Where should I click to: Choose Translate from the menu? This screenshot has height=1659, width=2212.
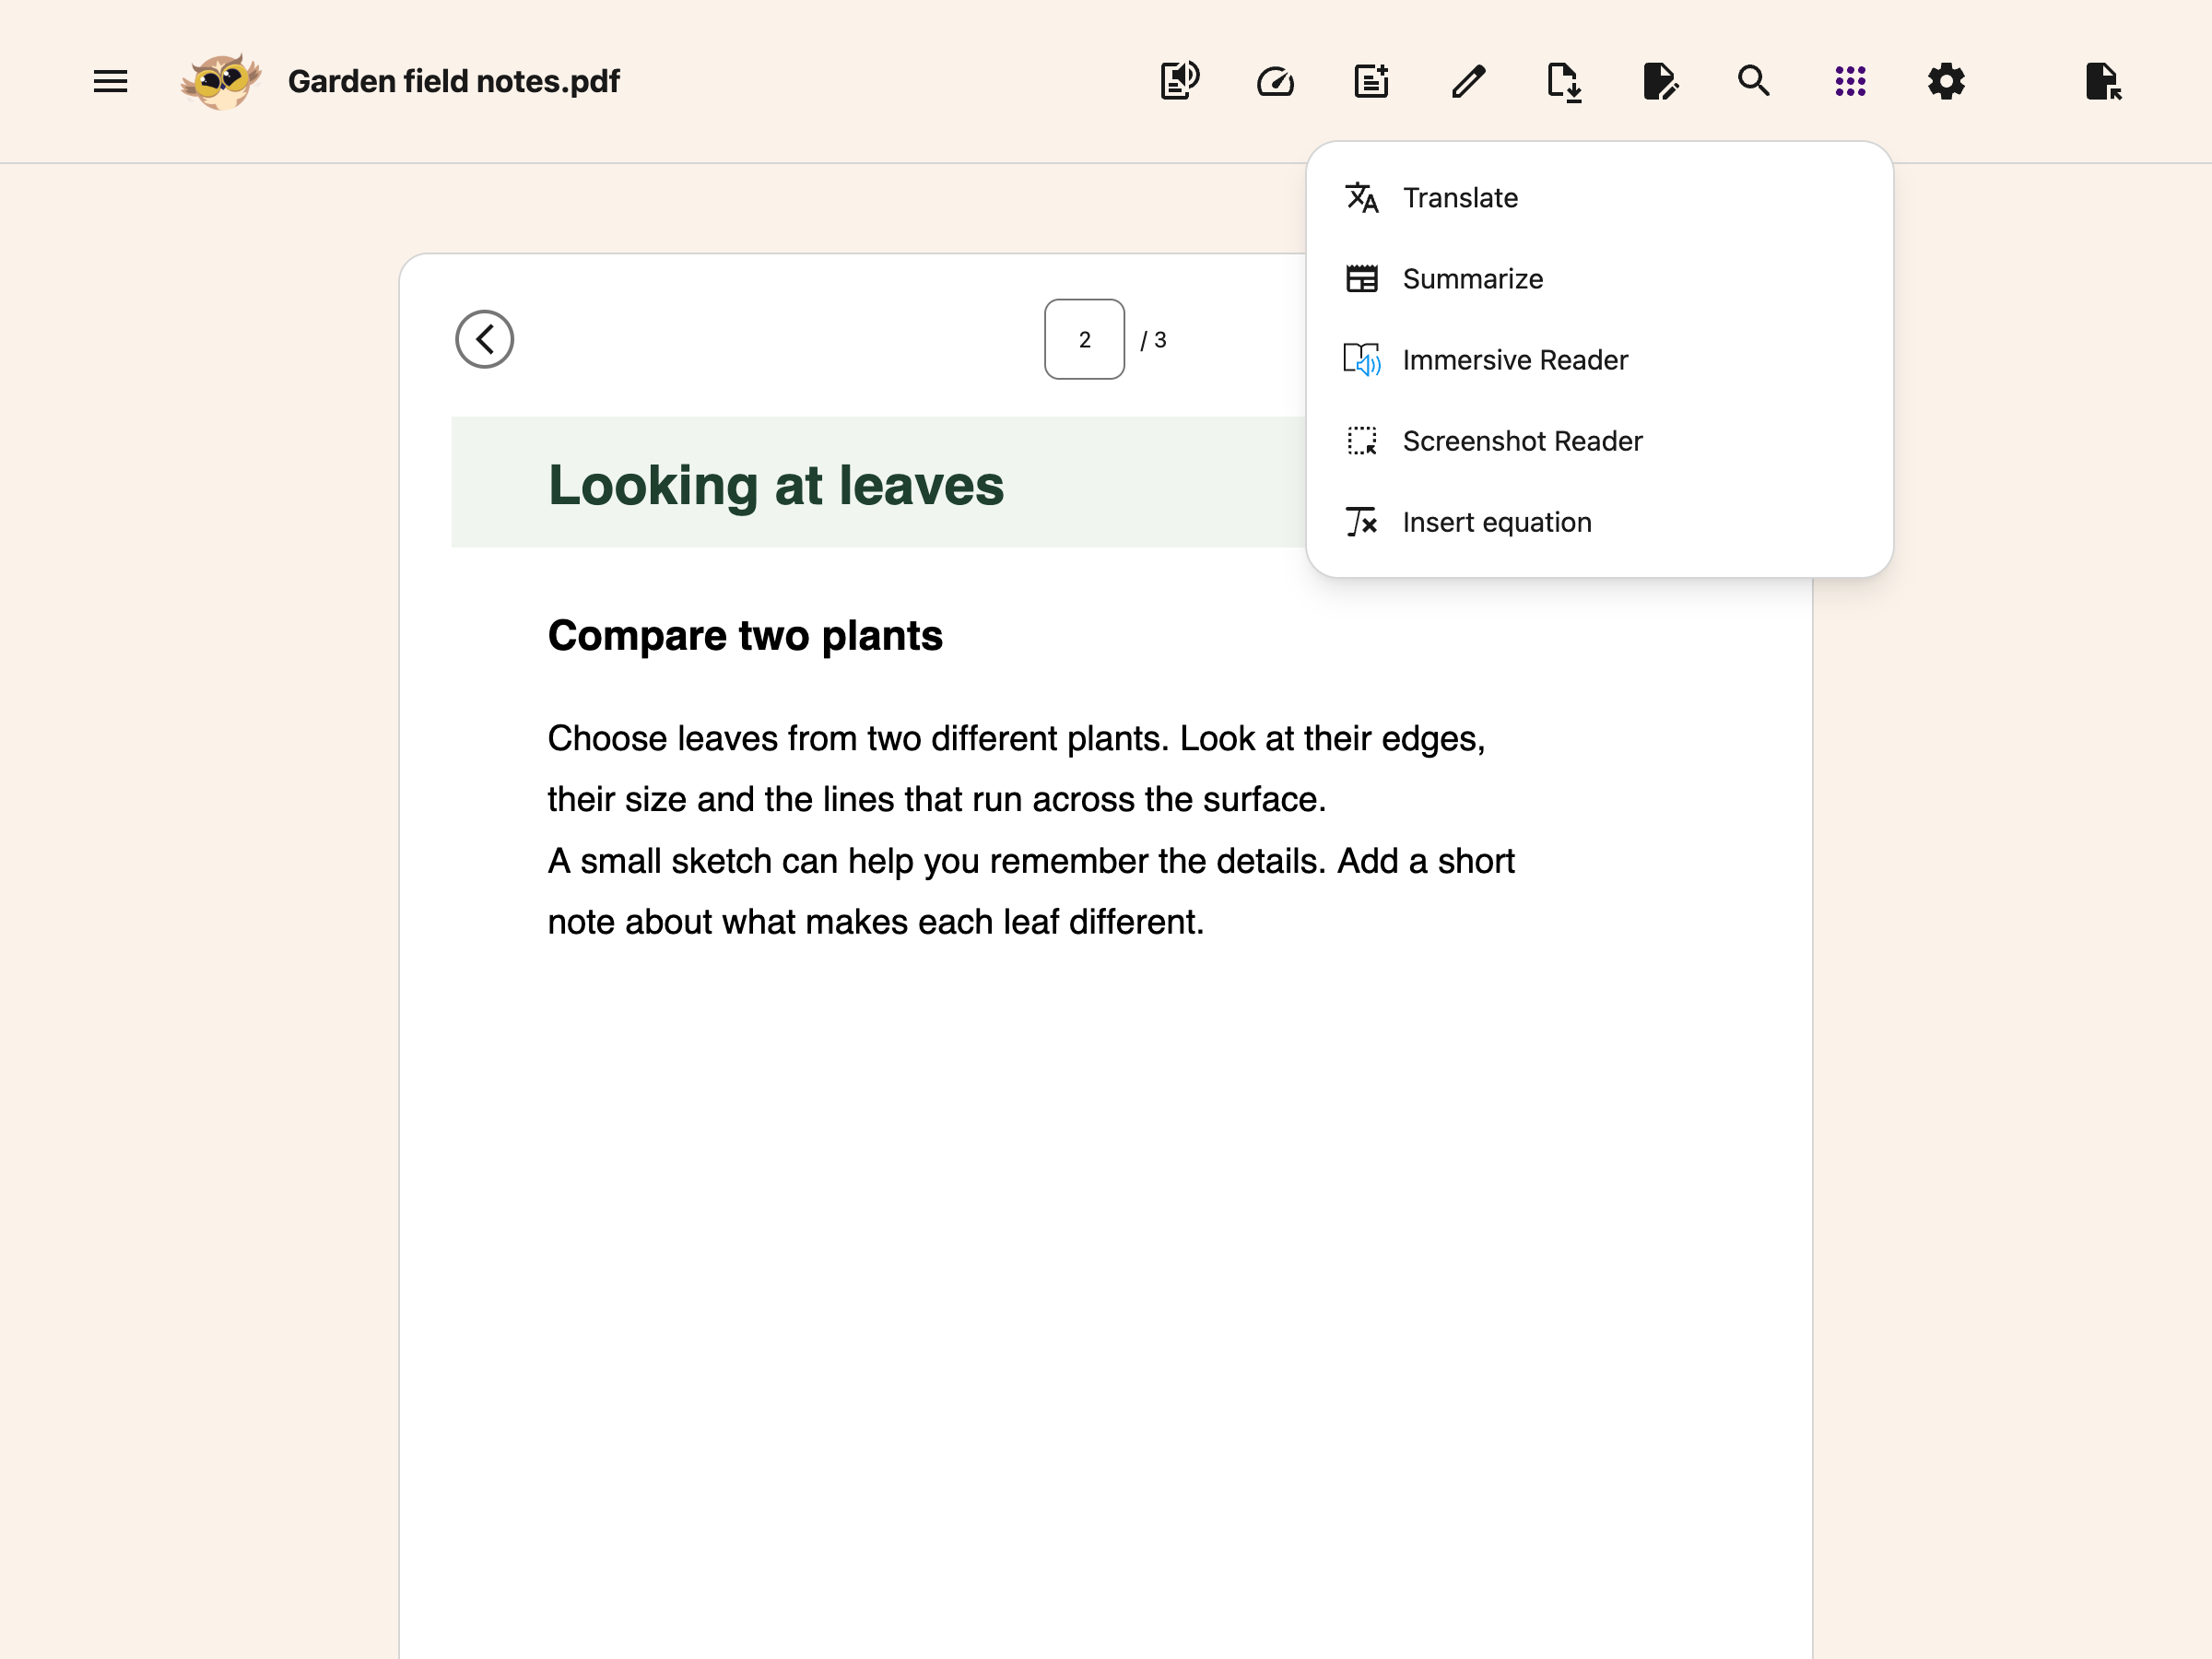pyautogui.click(x=1599, y=198)
